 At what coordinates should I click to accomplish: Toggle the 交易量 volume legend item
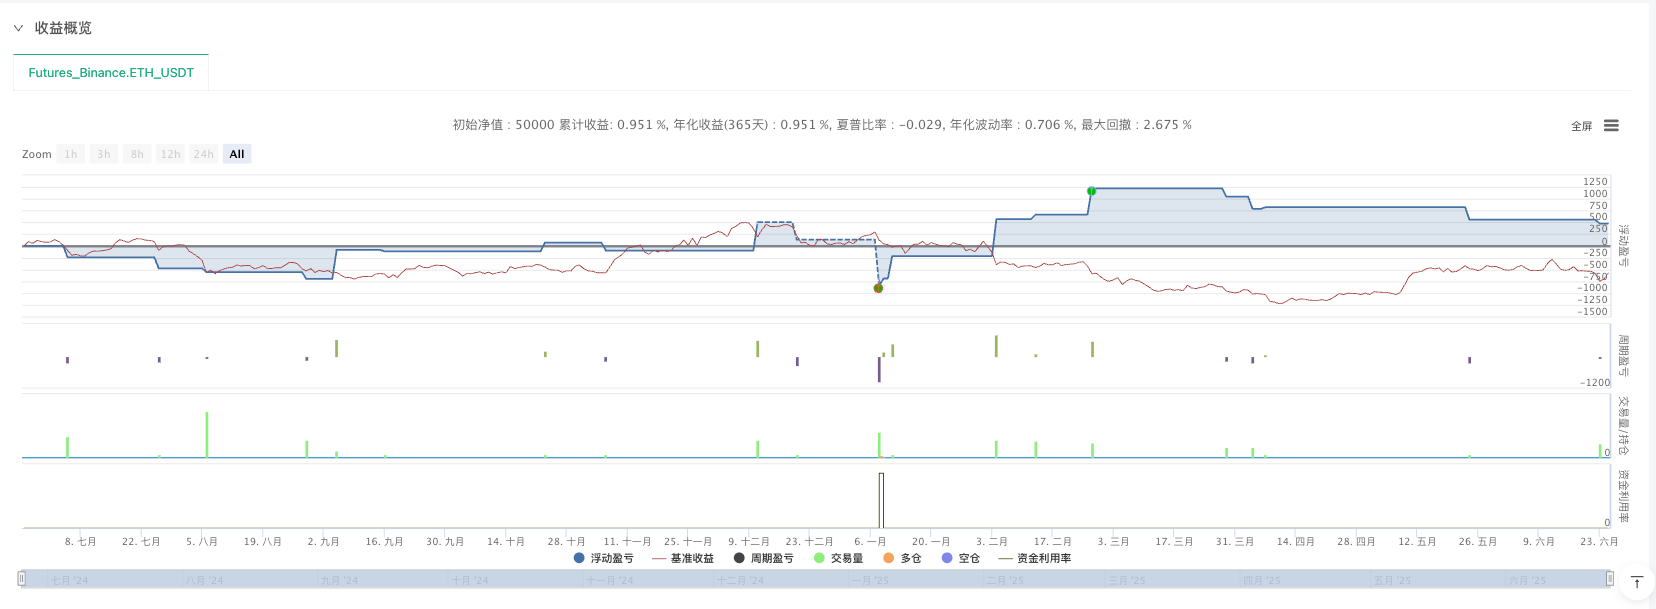(838, 558)
